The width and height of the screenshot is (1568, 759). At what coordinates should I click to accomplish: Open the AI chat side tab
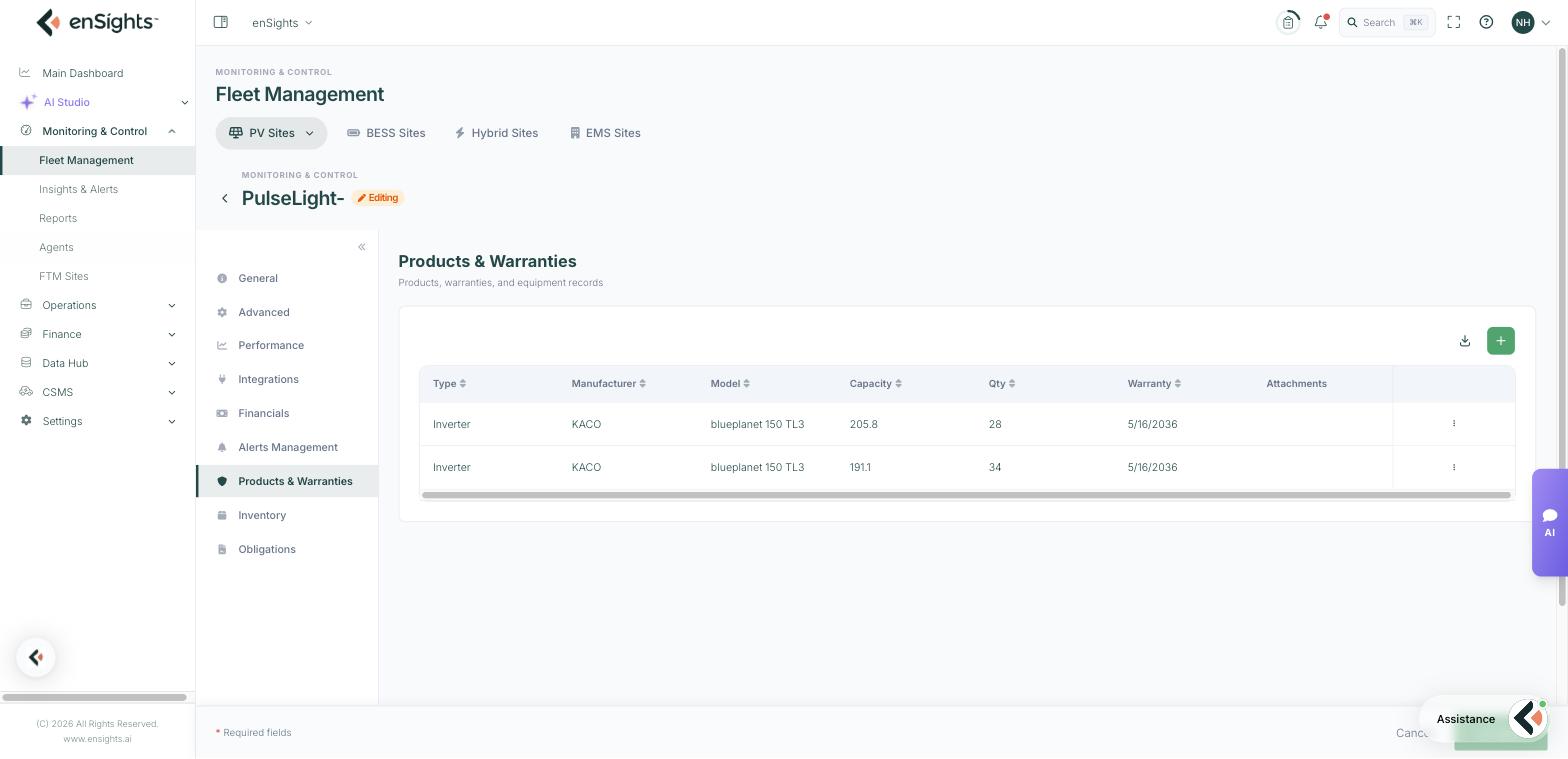[1550, 523]
